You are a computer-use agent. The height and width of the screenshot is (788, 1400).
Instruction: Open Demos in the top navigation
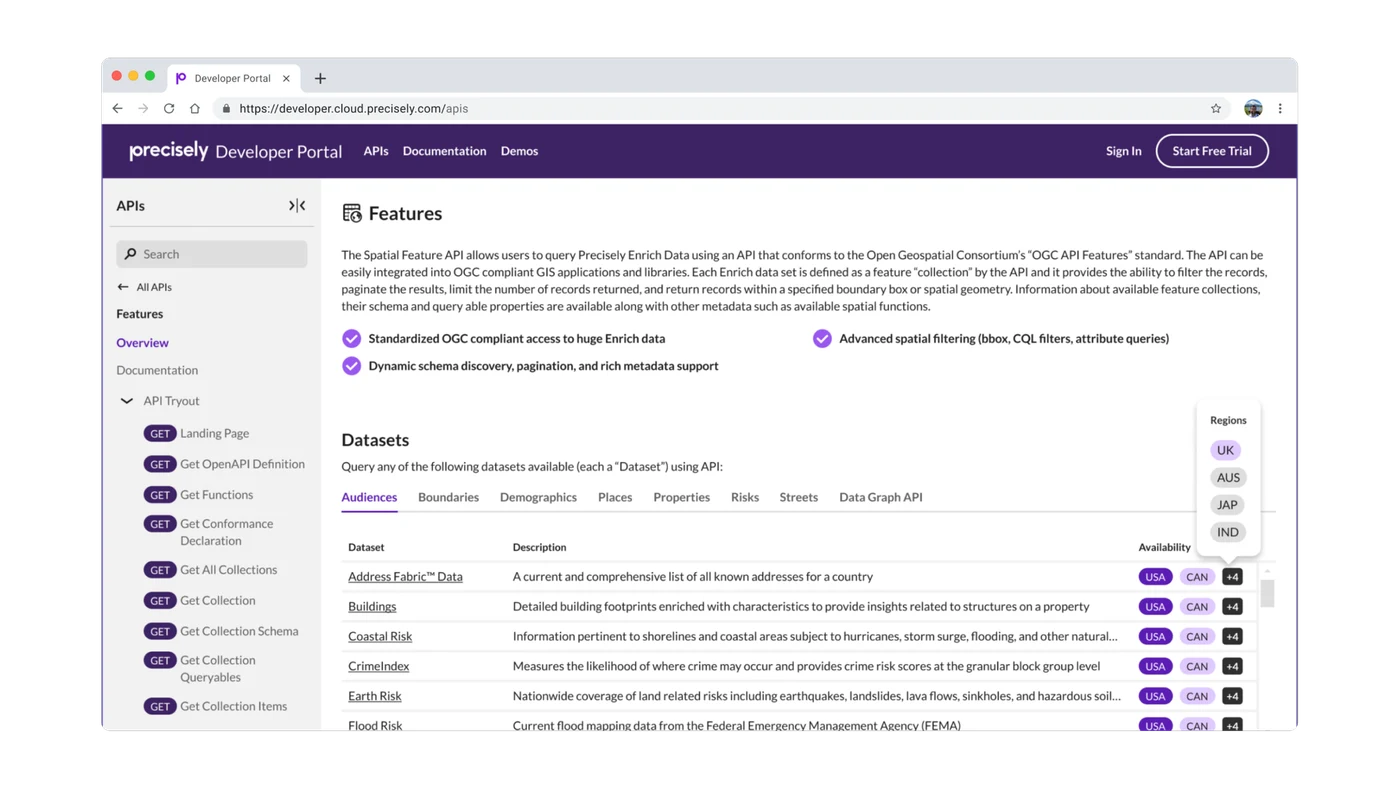[519, 151]
